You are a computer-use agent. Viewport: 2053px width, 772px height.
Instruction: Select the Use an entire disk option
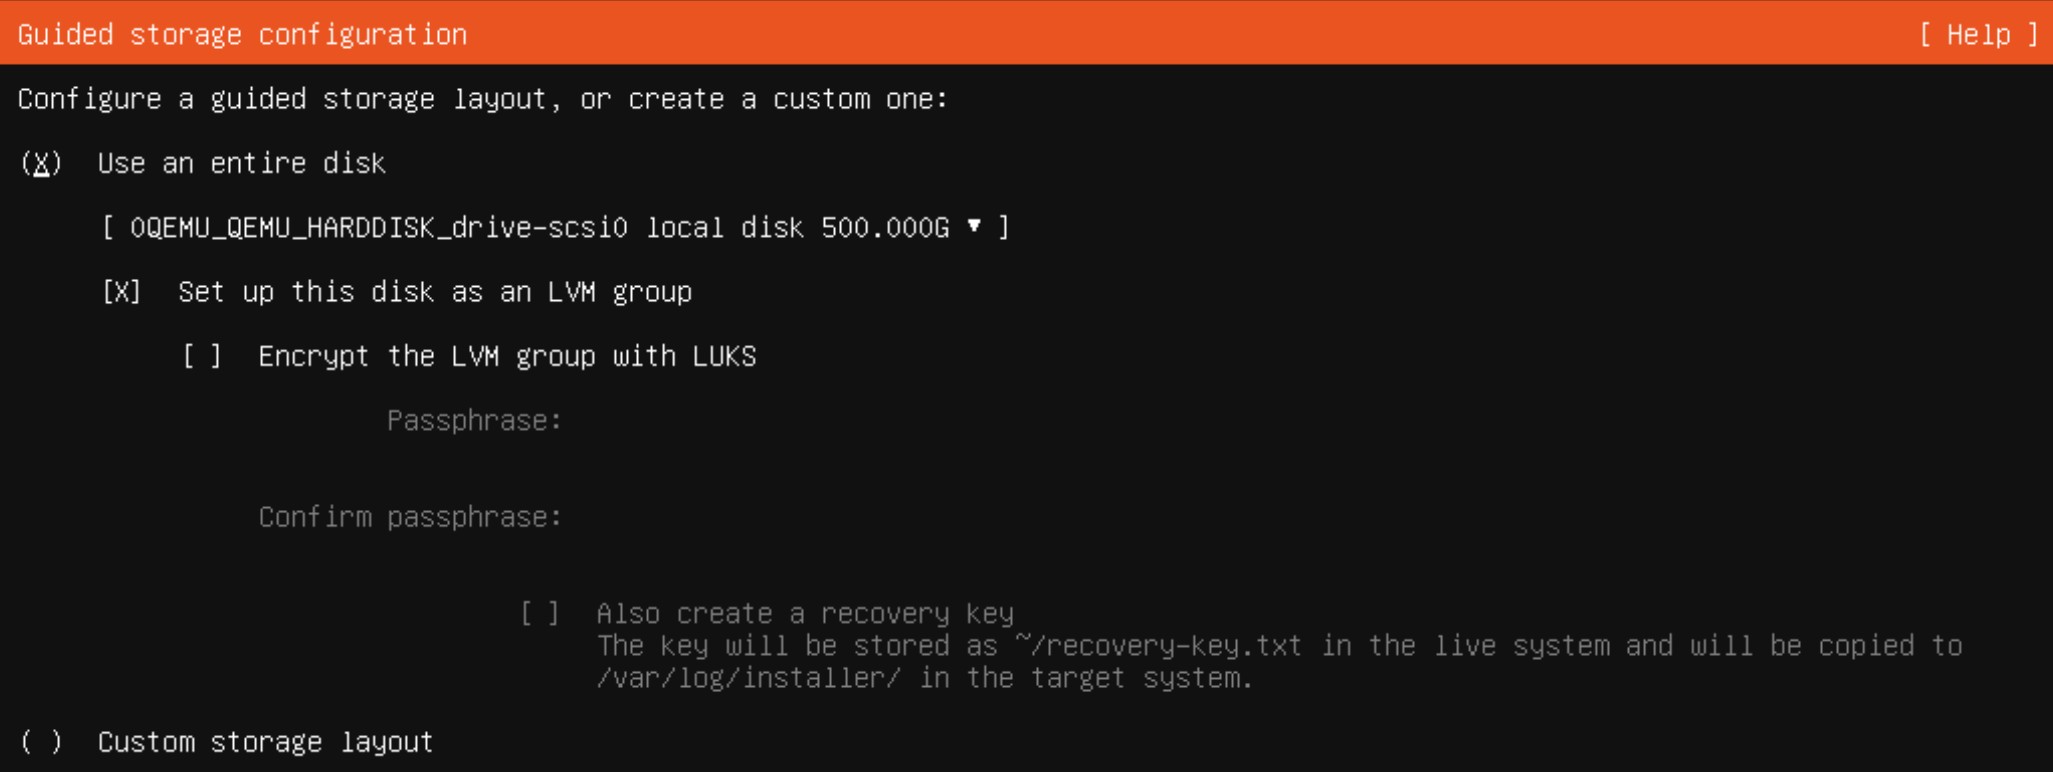click(x=39, y=163)
